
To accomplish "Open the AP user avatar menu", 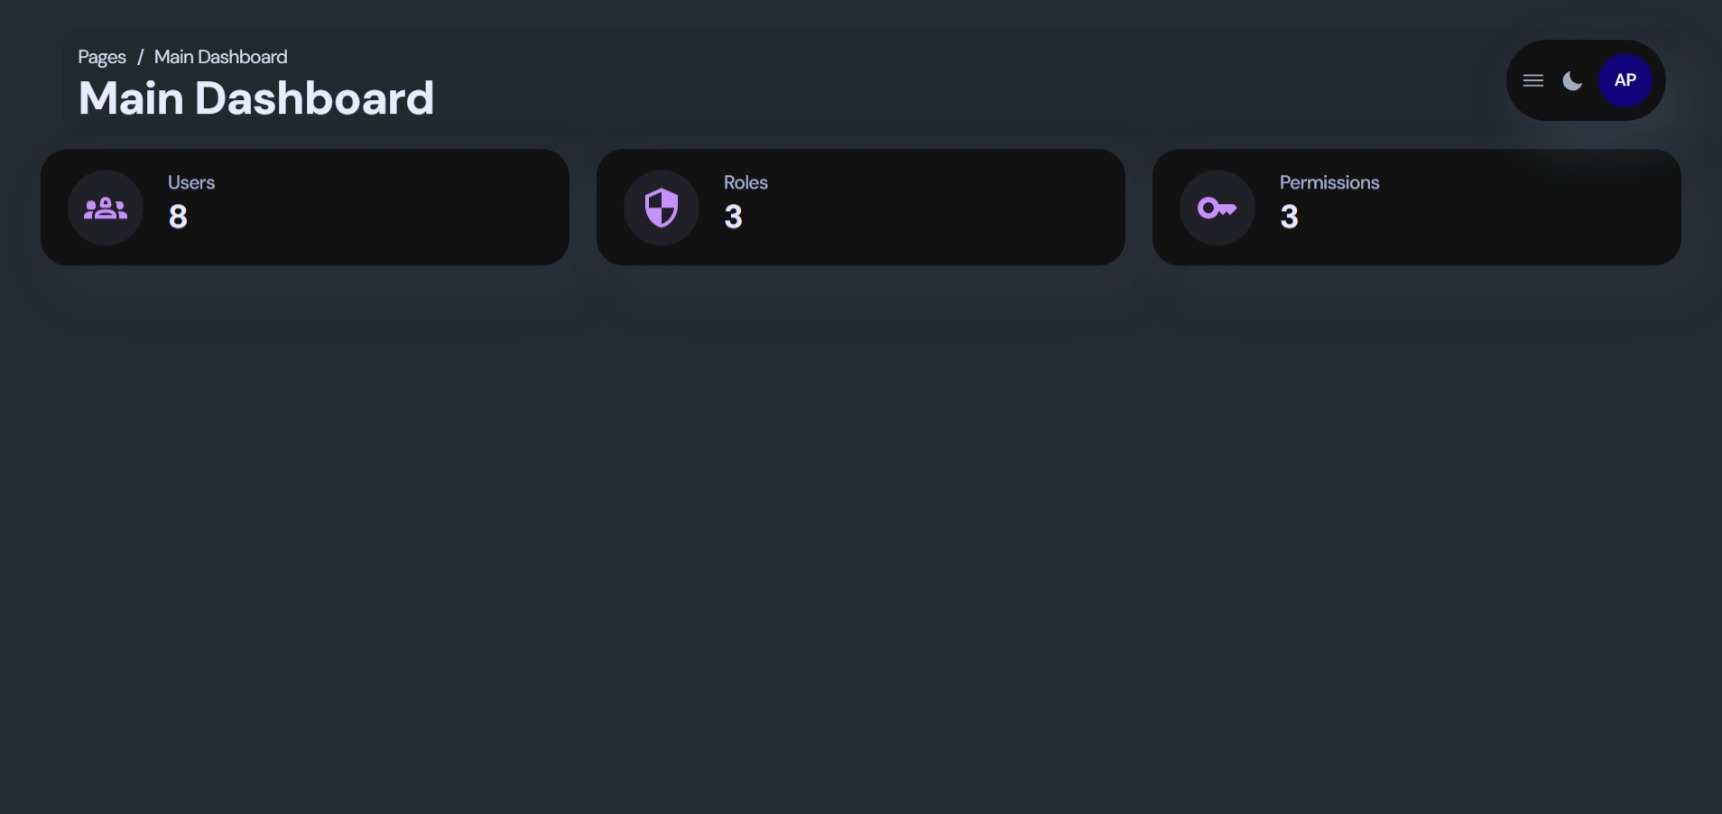I will pyautogui.click(x=1625, y=81).
